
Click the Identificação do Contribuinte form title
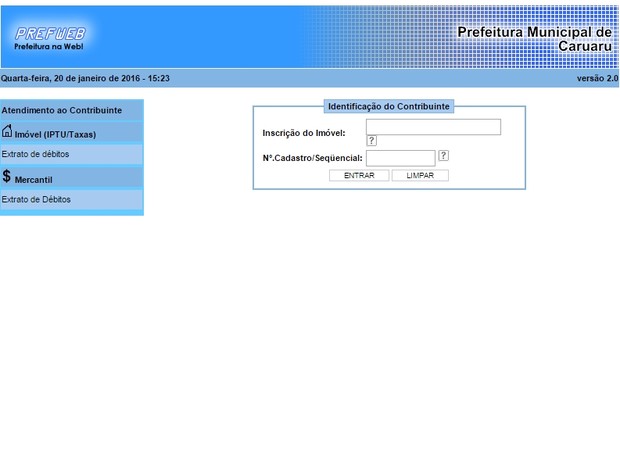coord(389,106)
